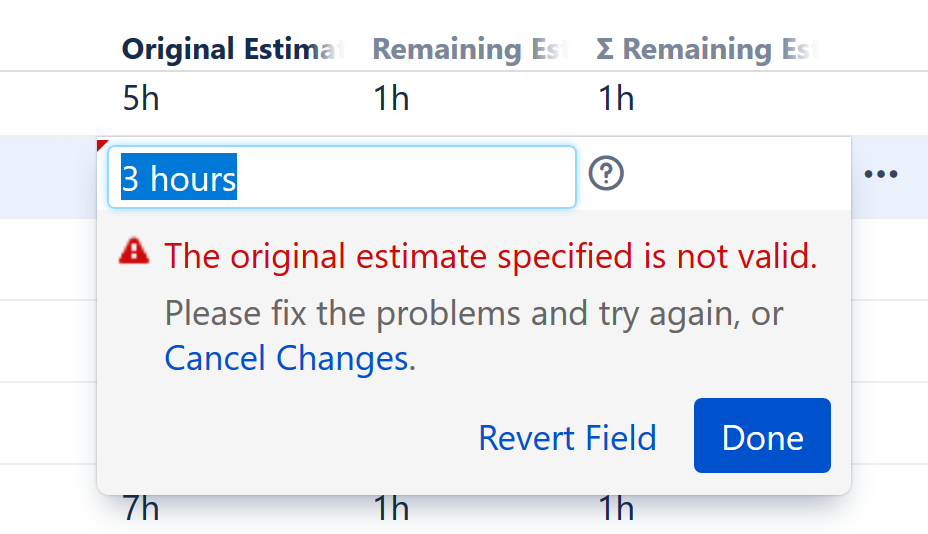
Task: Sort by Original Estimate column header
Action: pos(232,49)
